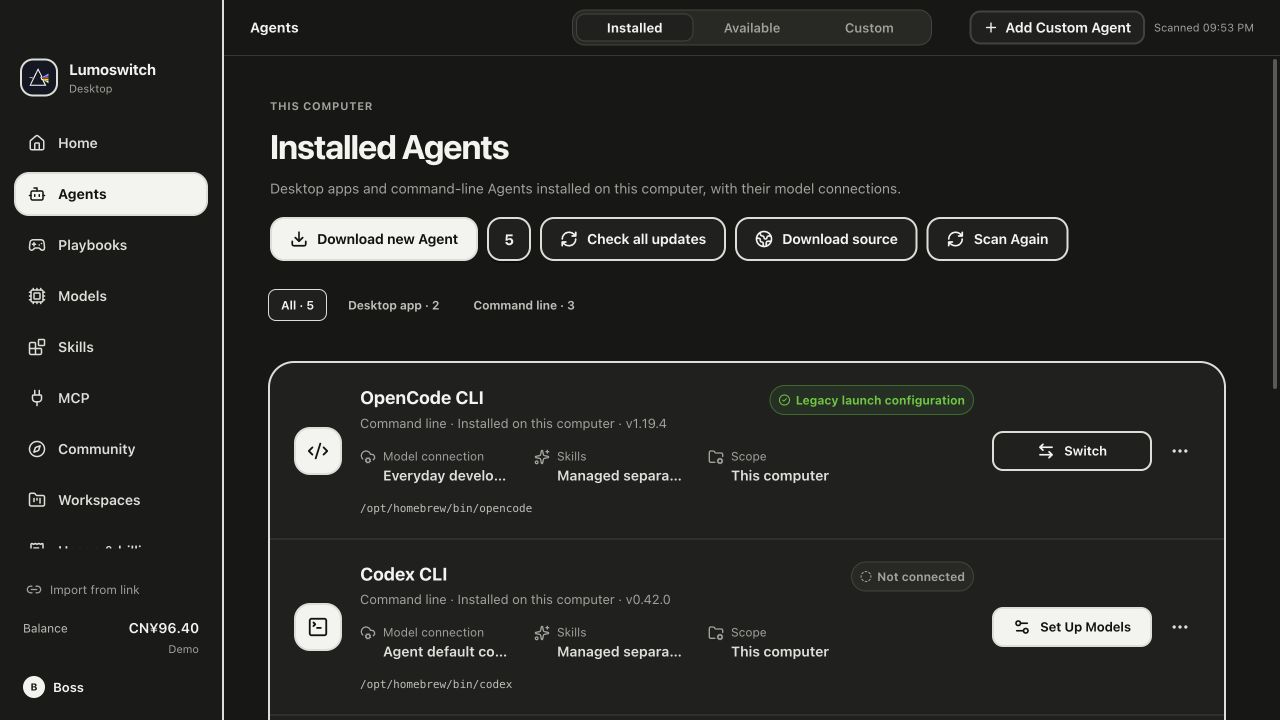The width and height of the screenshot is (1280, 720).
Task: Open Workspaces in the sidebar
Action: [x=111, y=500]
